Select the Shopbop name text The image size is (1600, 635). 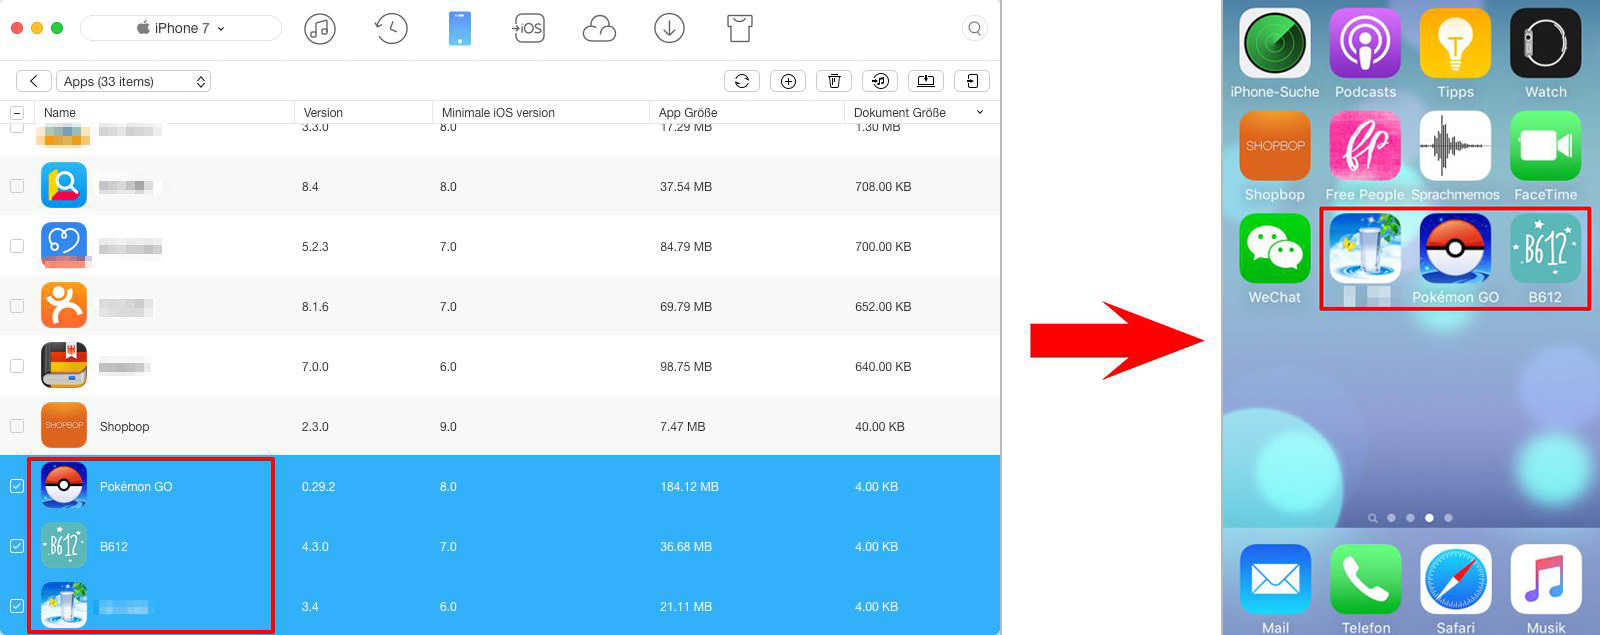(x=124, y=427)
